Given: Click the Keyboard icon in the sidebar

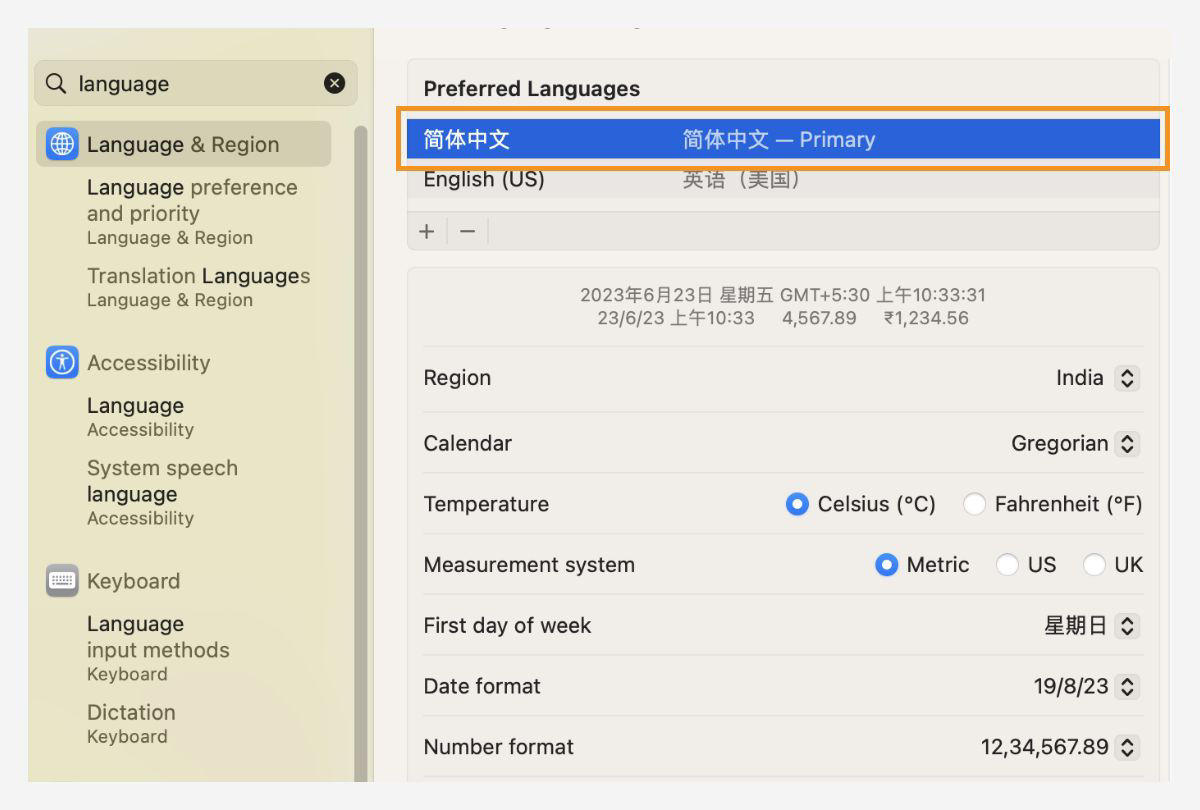Looking at the screenshot, I should coord(62,581).
